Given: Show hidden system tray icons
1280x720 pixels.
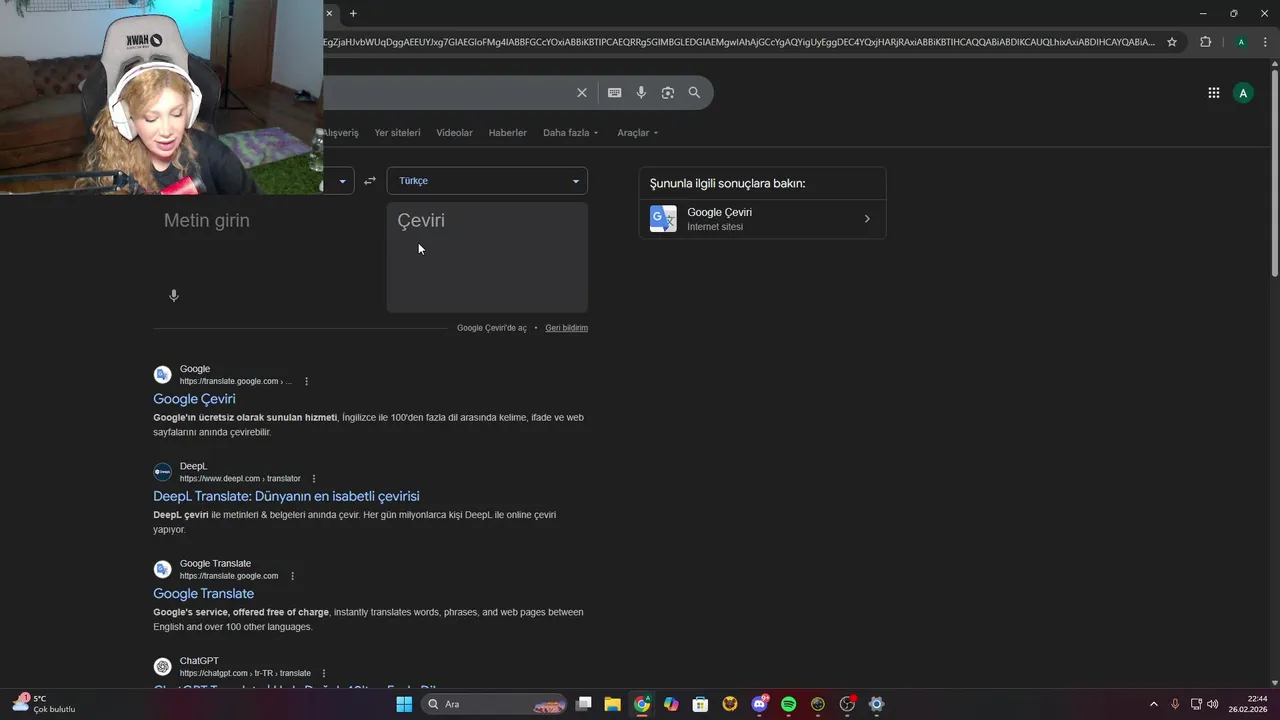Looking at the screenshot, I should (x=1153, y=704).
